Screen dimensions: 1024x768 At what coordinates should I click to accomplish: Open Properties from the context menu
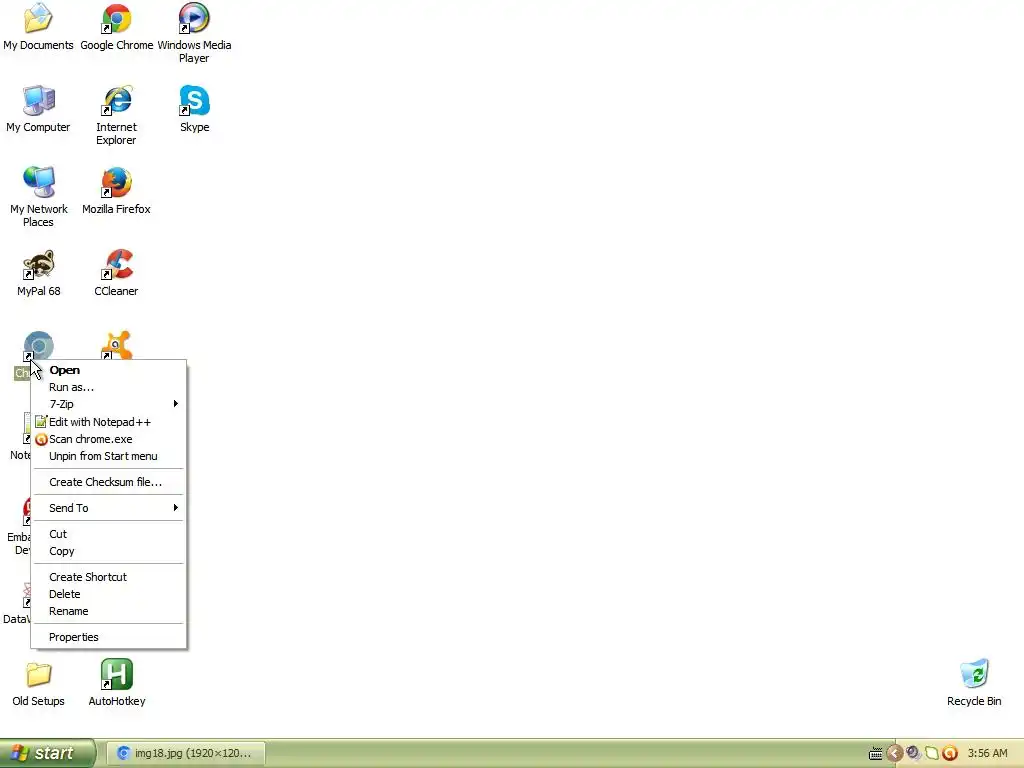[x=108, y=637]
